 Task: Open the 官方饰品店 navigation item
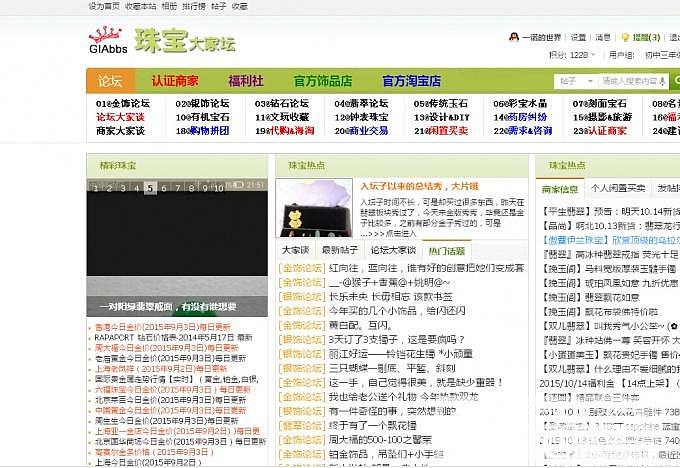(323, 81)
